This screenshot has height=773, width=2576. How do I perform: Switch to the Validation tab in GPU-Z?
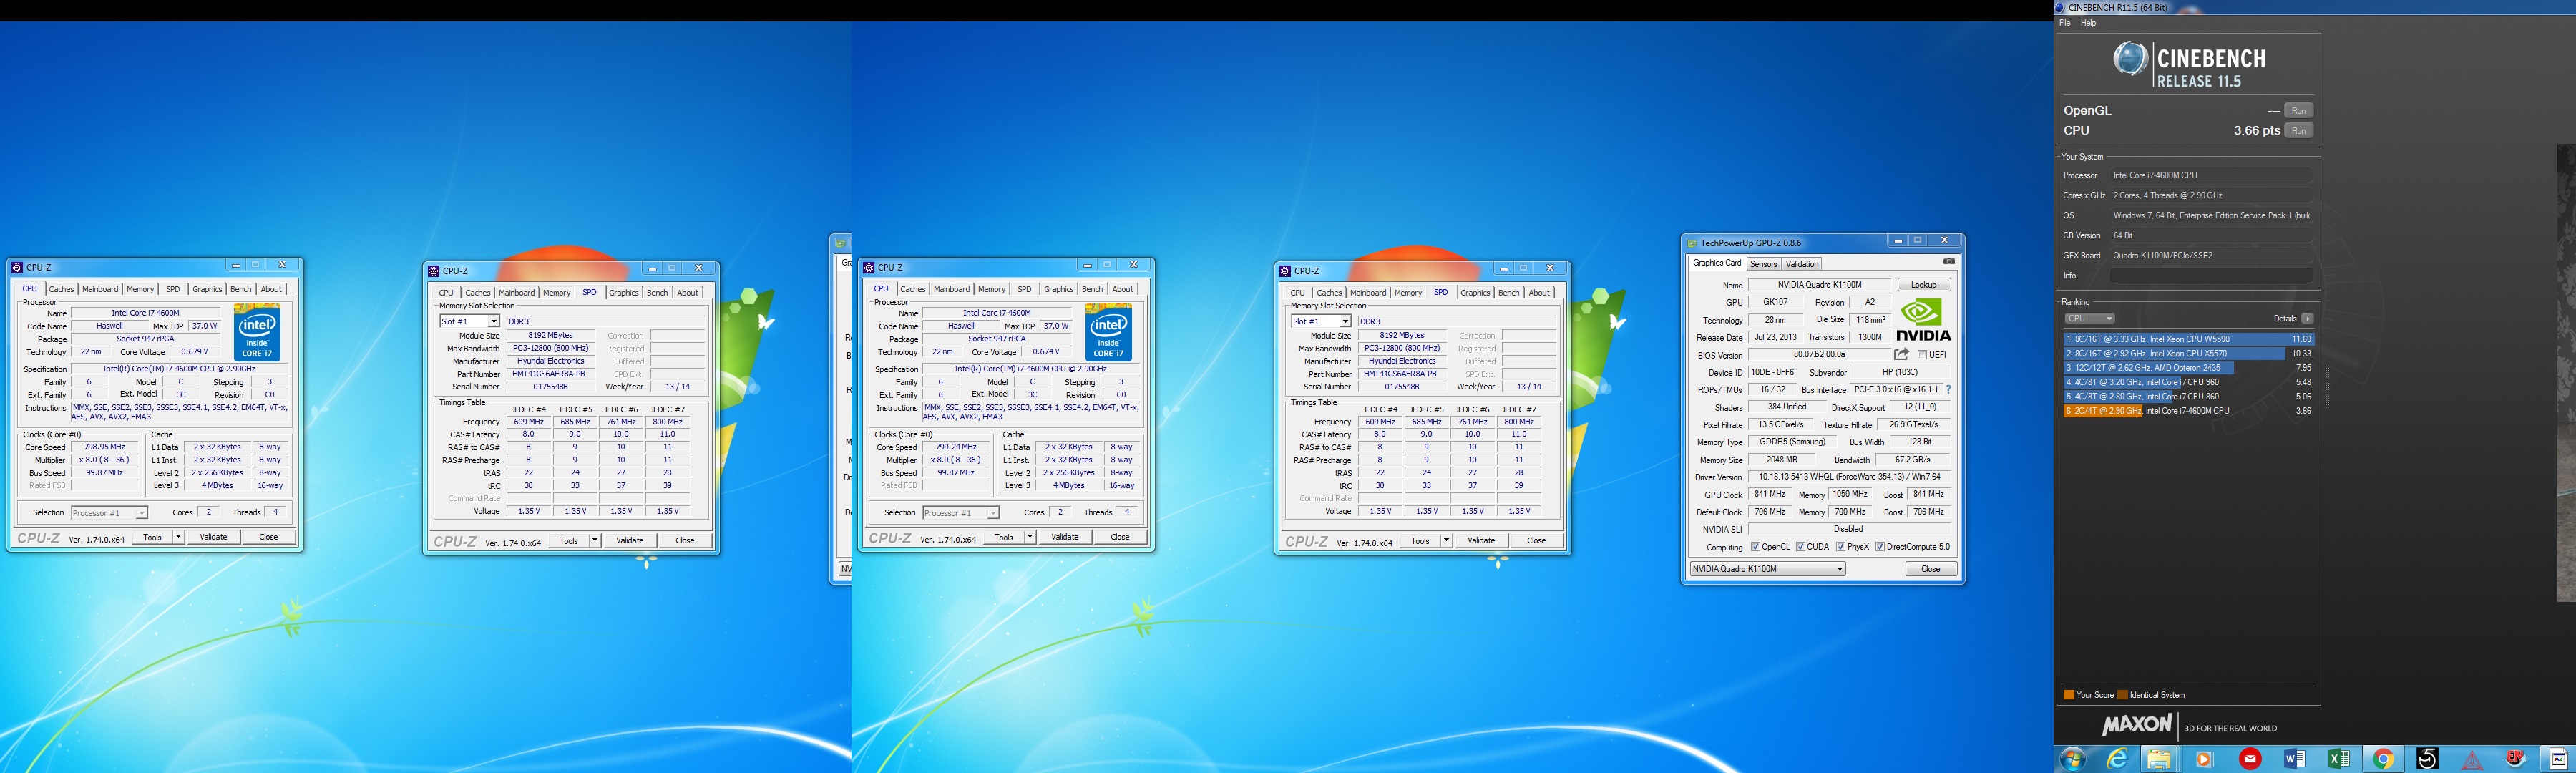pos(1802,264)
